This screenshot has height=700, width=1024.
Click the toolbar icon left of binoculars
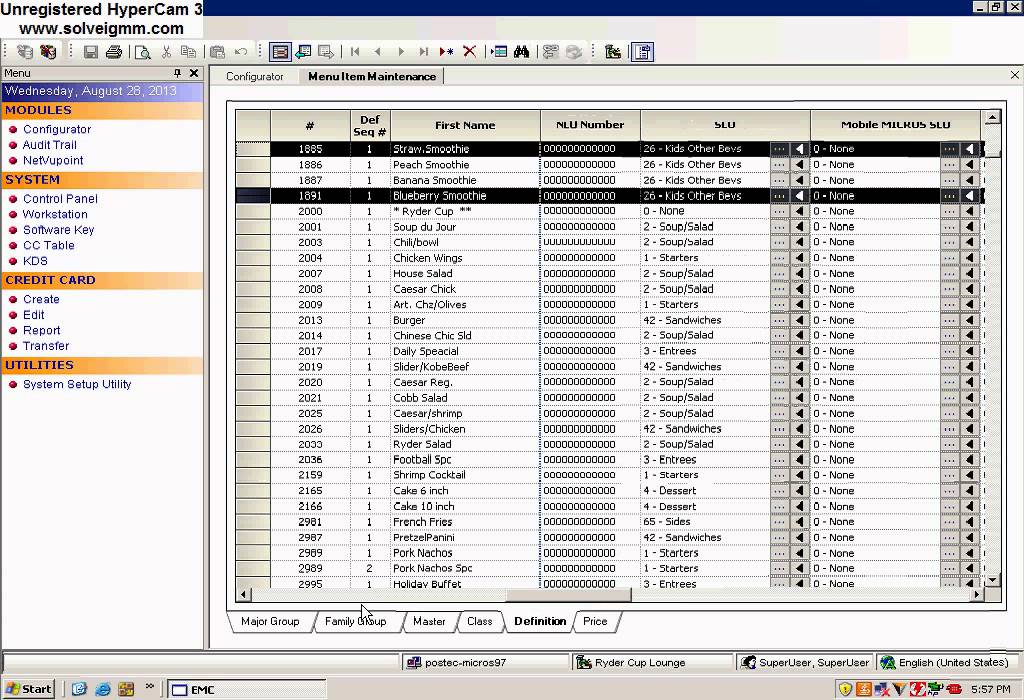[x=499, y=52]
